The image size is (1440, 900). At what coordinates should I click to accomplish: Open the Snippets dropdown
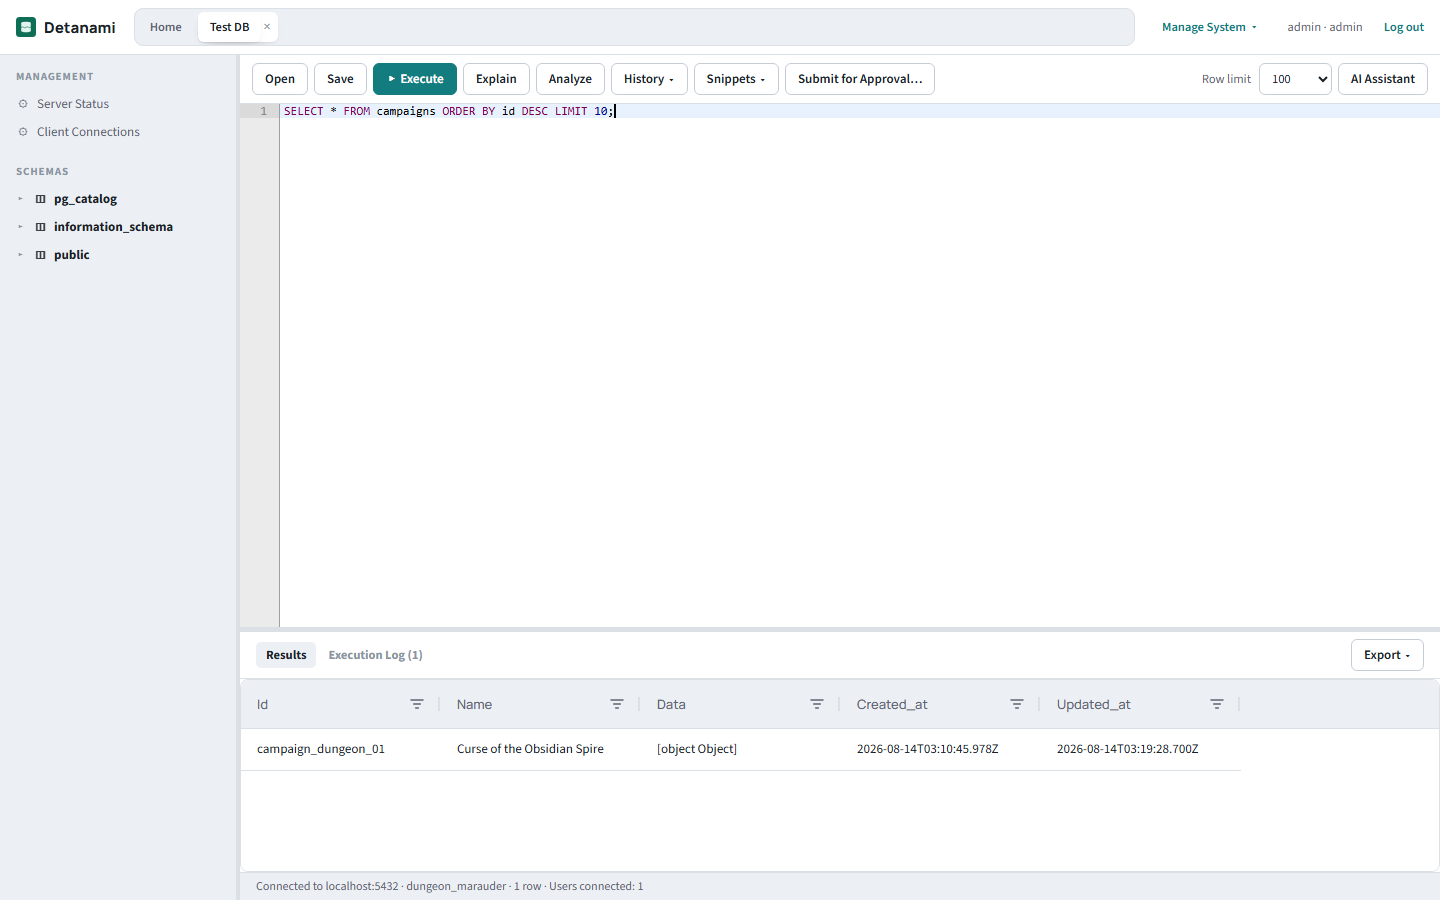(x=736, y=79)
